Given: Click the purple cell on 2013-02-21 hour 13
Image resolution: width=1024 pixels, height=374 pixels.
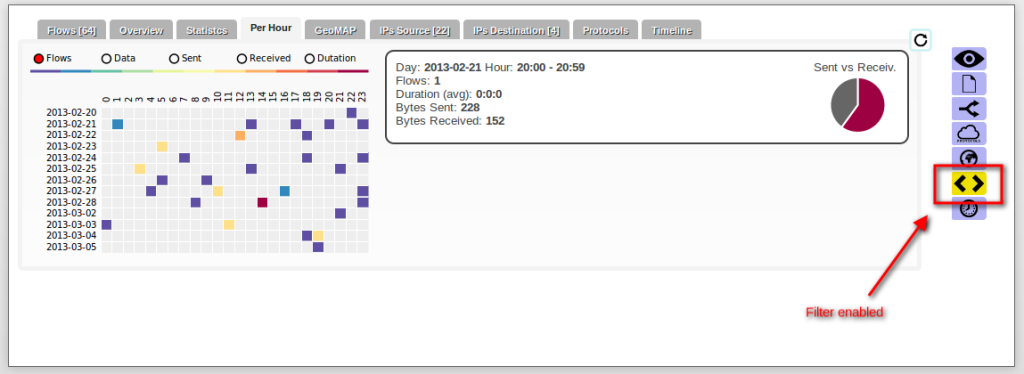Looking at the screenshot, I should click(x=251, y=124).
